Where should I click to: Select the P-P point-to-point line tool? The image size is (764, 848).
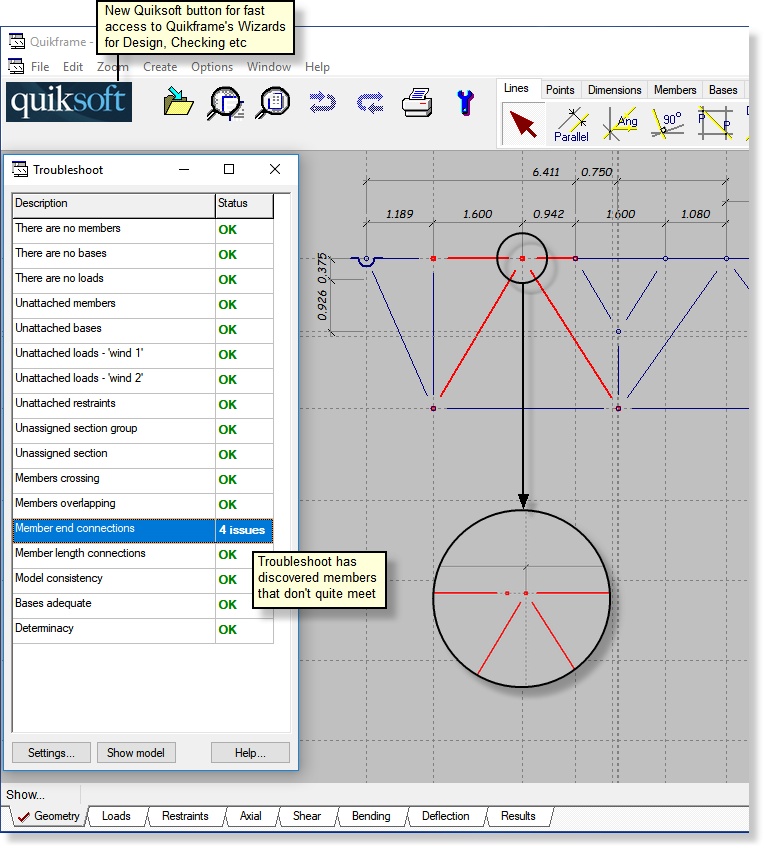pos(714,123)
